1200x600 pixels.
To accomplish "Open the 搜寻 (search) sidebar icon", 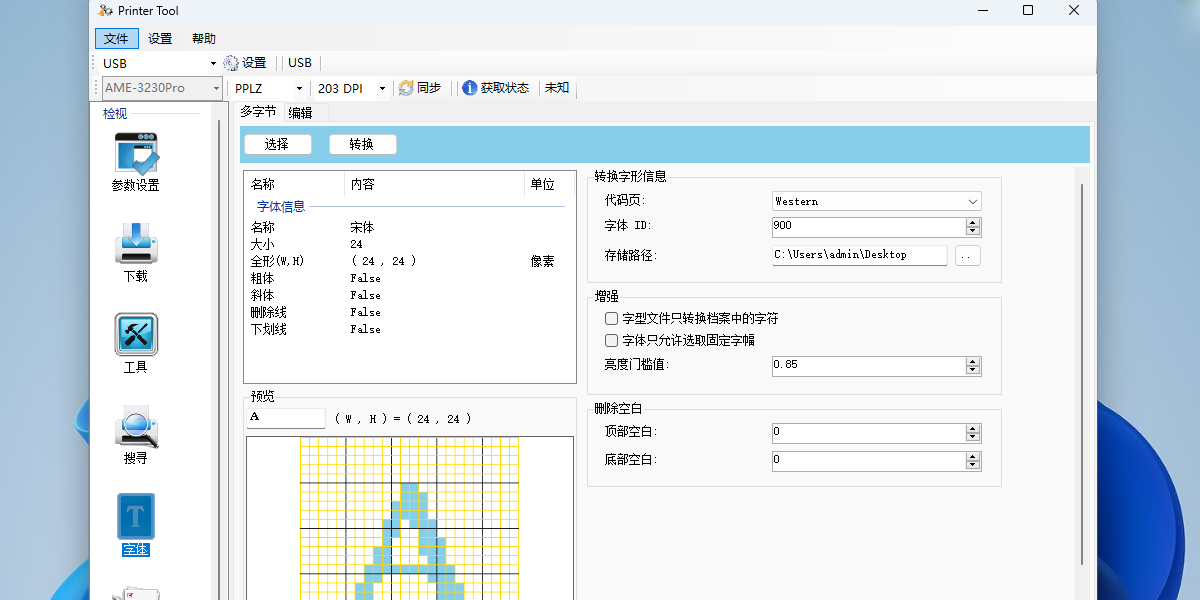I will coord(136,434).
